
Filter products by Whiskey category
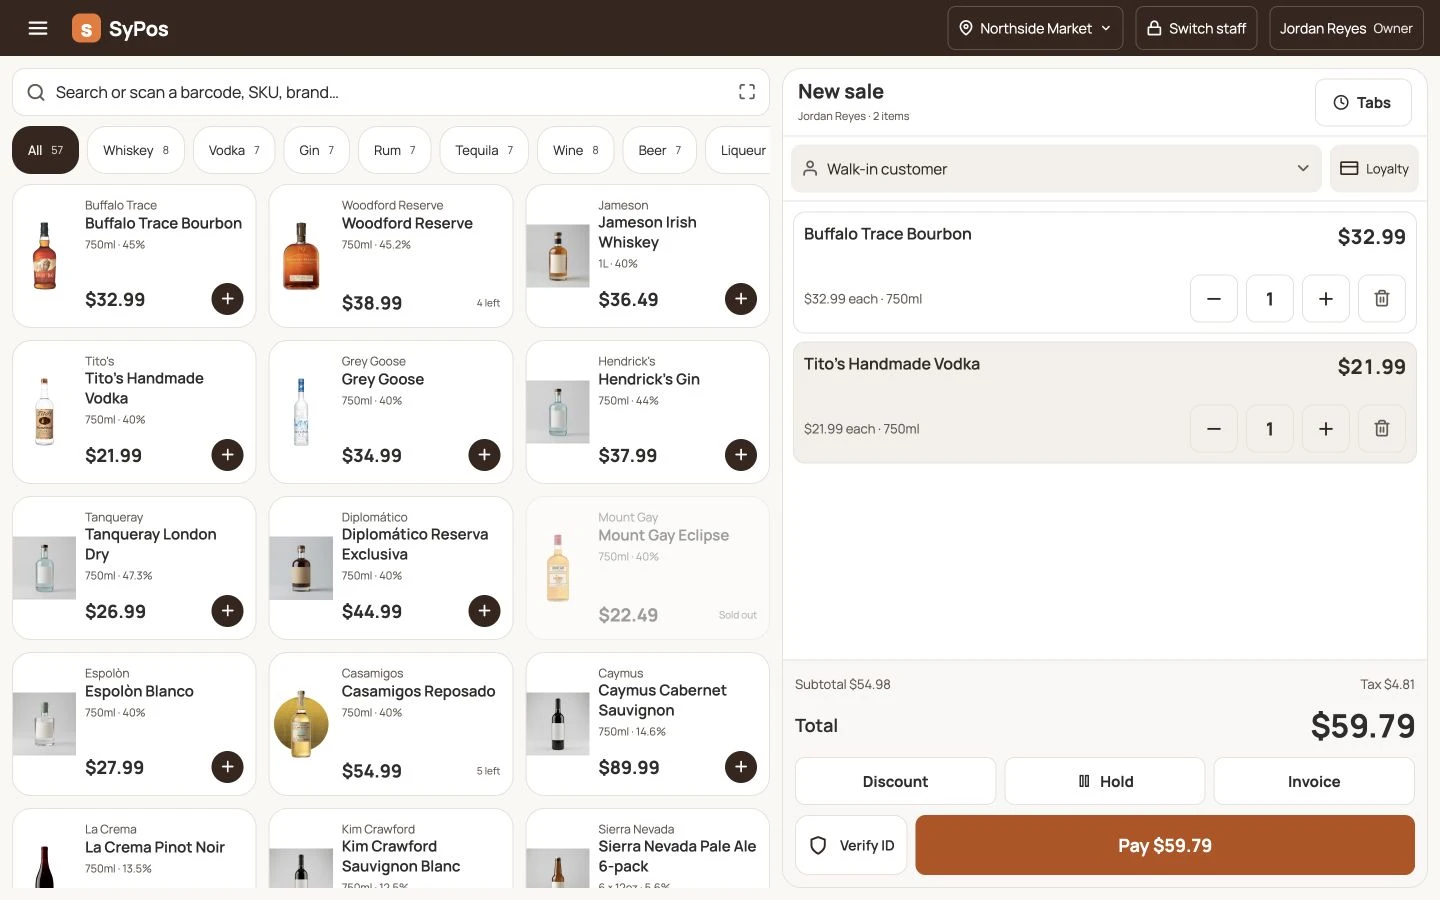point(136,150)
